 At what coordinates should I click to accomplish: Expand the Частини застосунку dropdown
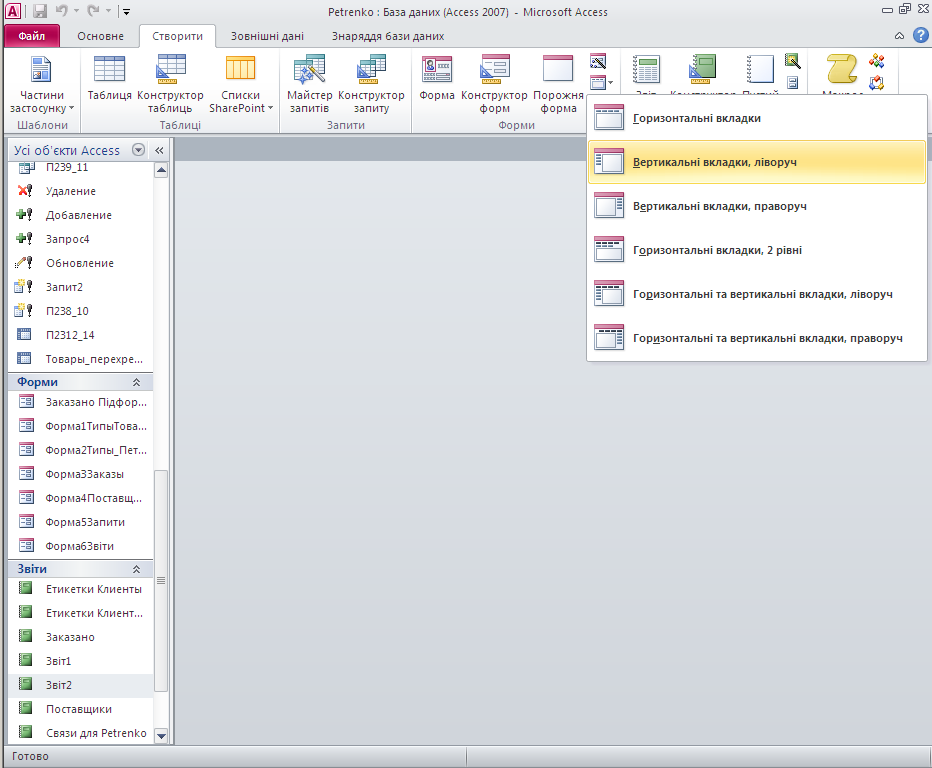coord(41,86)
